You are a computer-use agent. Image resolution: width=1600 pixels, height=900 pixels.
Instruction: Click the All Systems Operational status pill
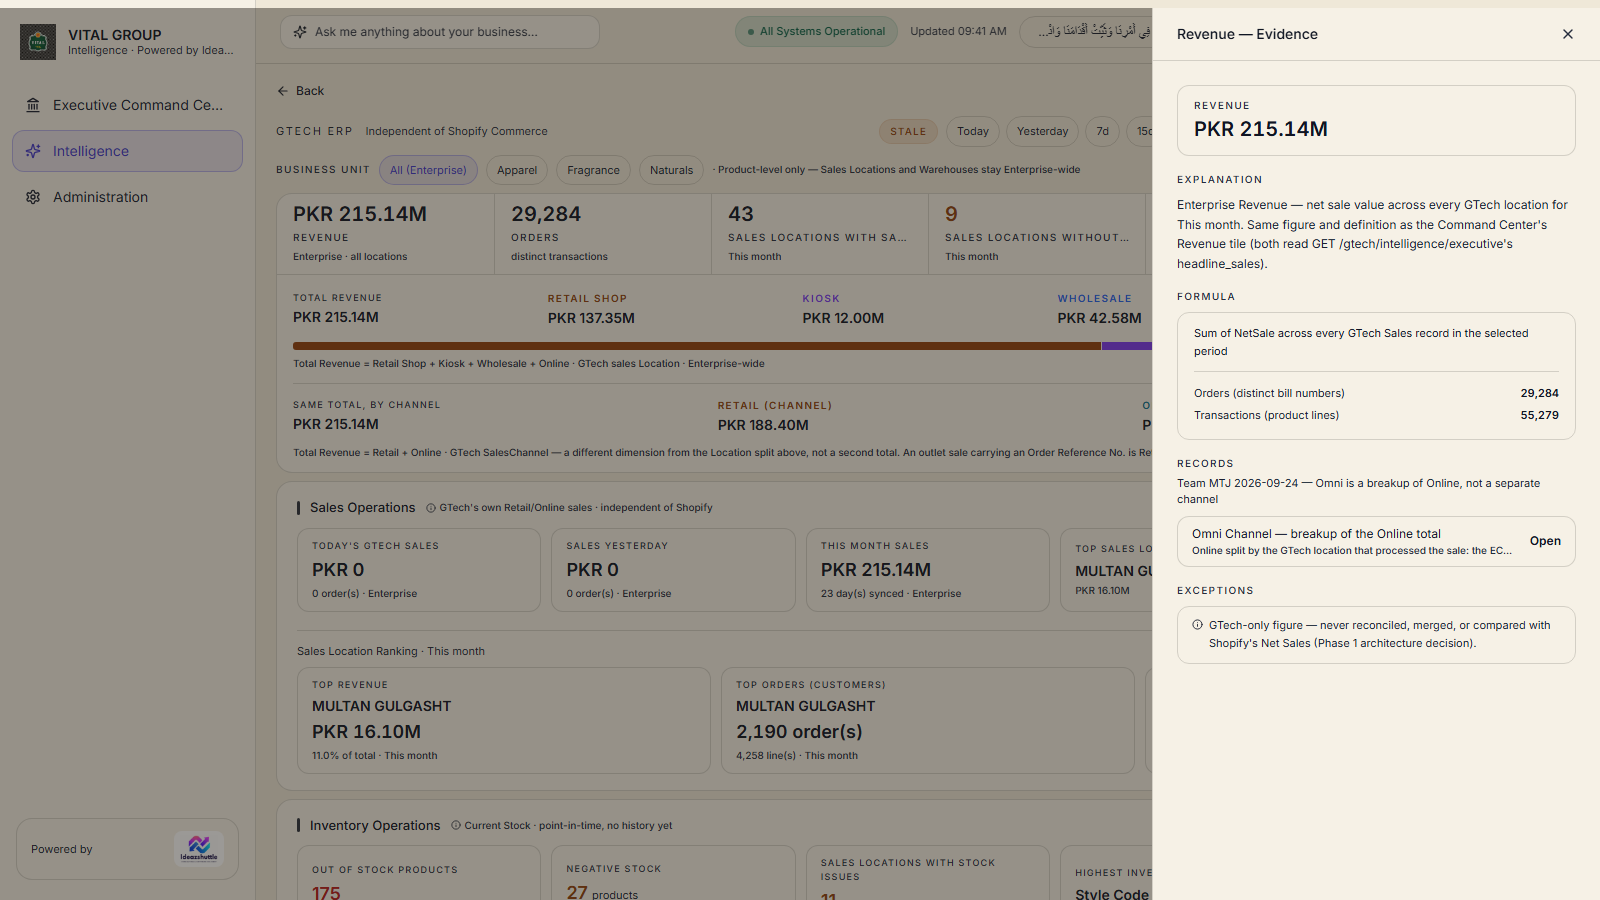[816, 32]
